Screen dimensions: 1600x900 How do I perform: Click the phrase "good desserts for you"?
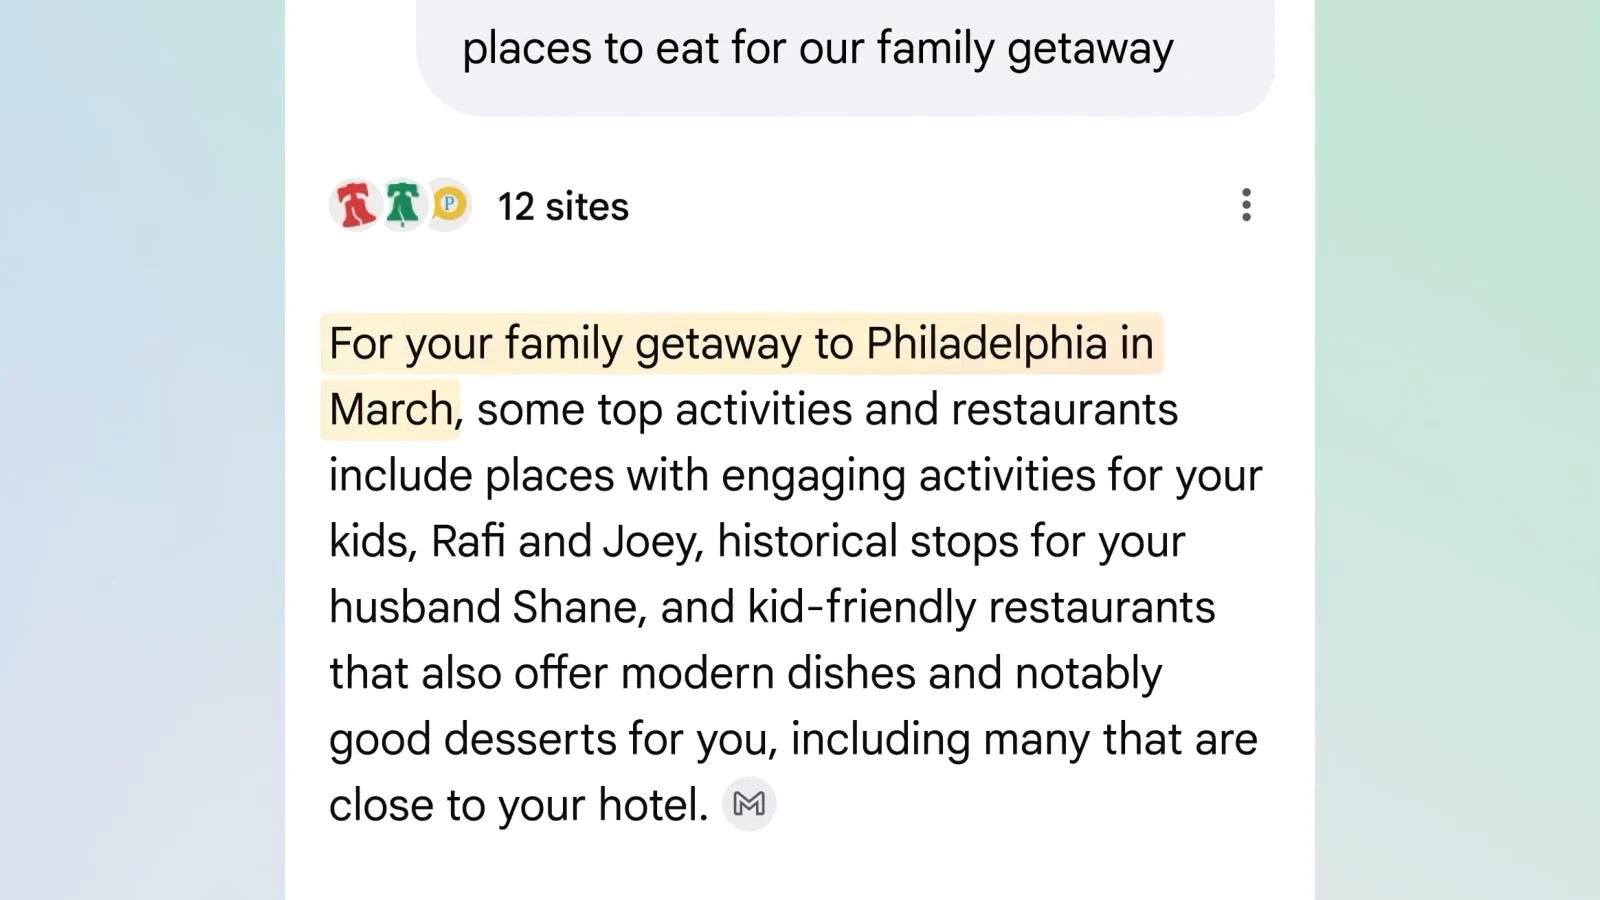552,740
